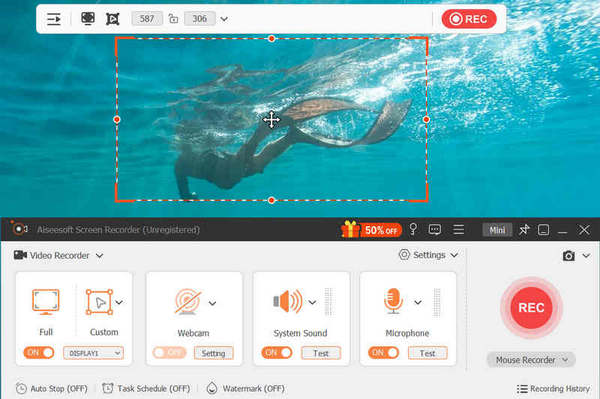The width and height of the screenshot is (600, 399).
Task: Take a screenshot with the camera icon
Action: point(569,256)
